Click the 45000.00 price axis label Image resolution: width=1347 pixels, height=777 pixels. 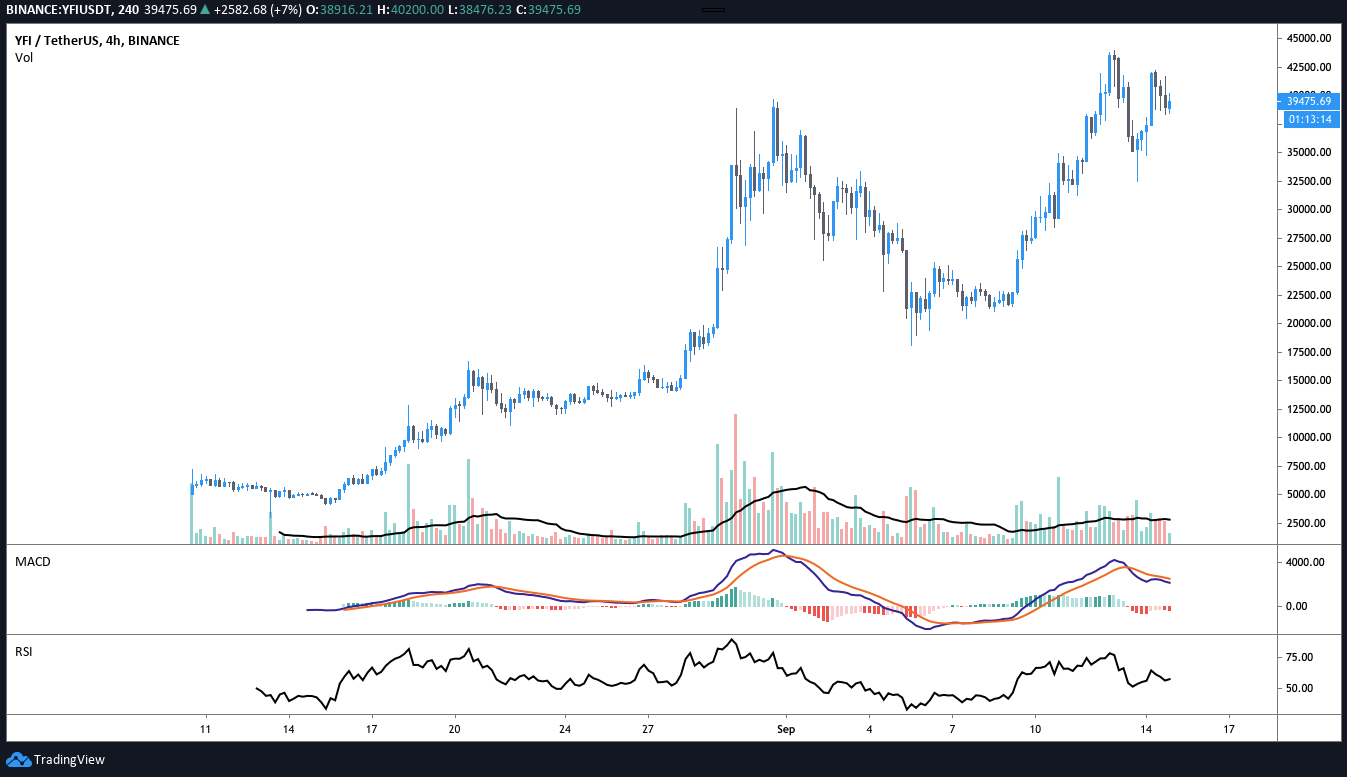(x=1308, y=38)
